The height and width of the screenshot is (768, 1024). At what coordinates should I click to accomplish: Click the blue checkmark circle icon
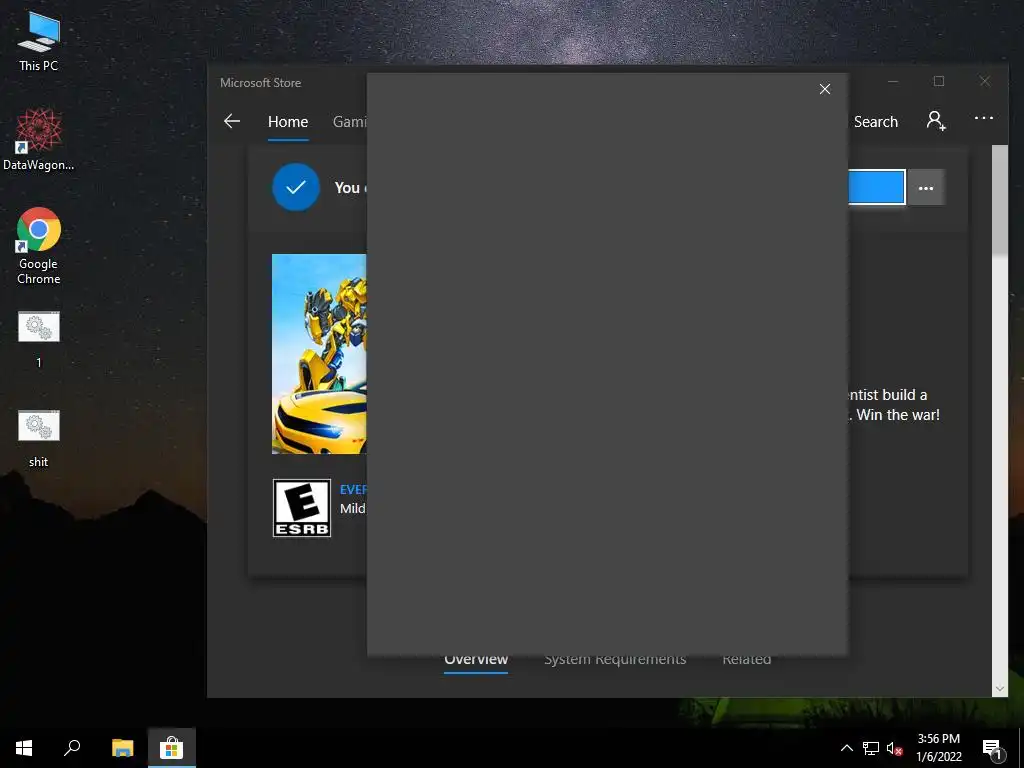pyautogui.click(x=296, y=187)
